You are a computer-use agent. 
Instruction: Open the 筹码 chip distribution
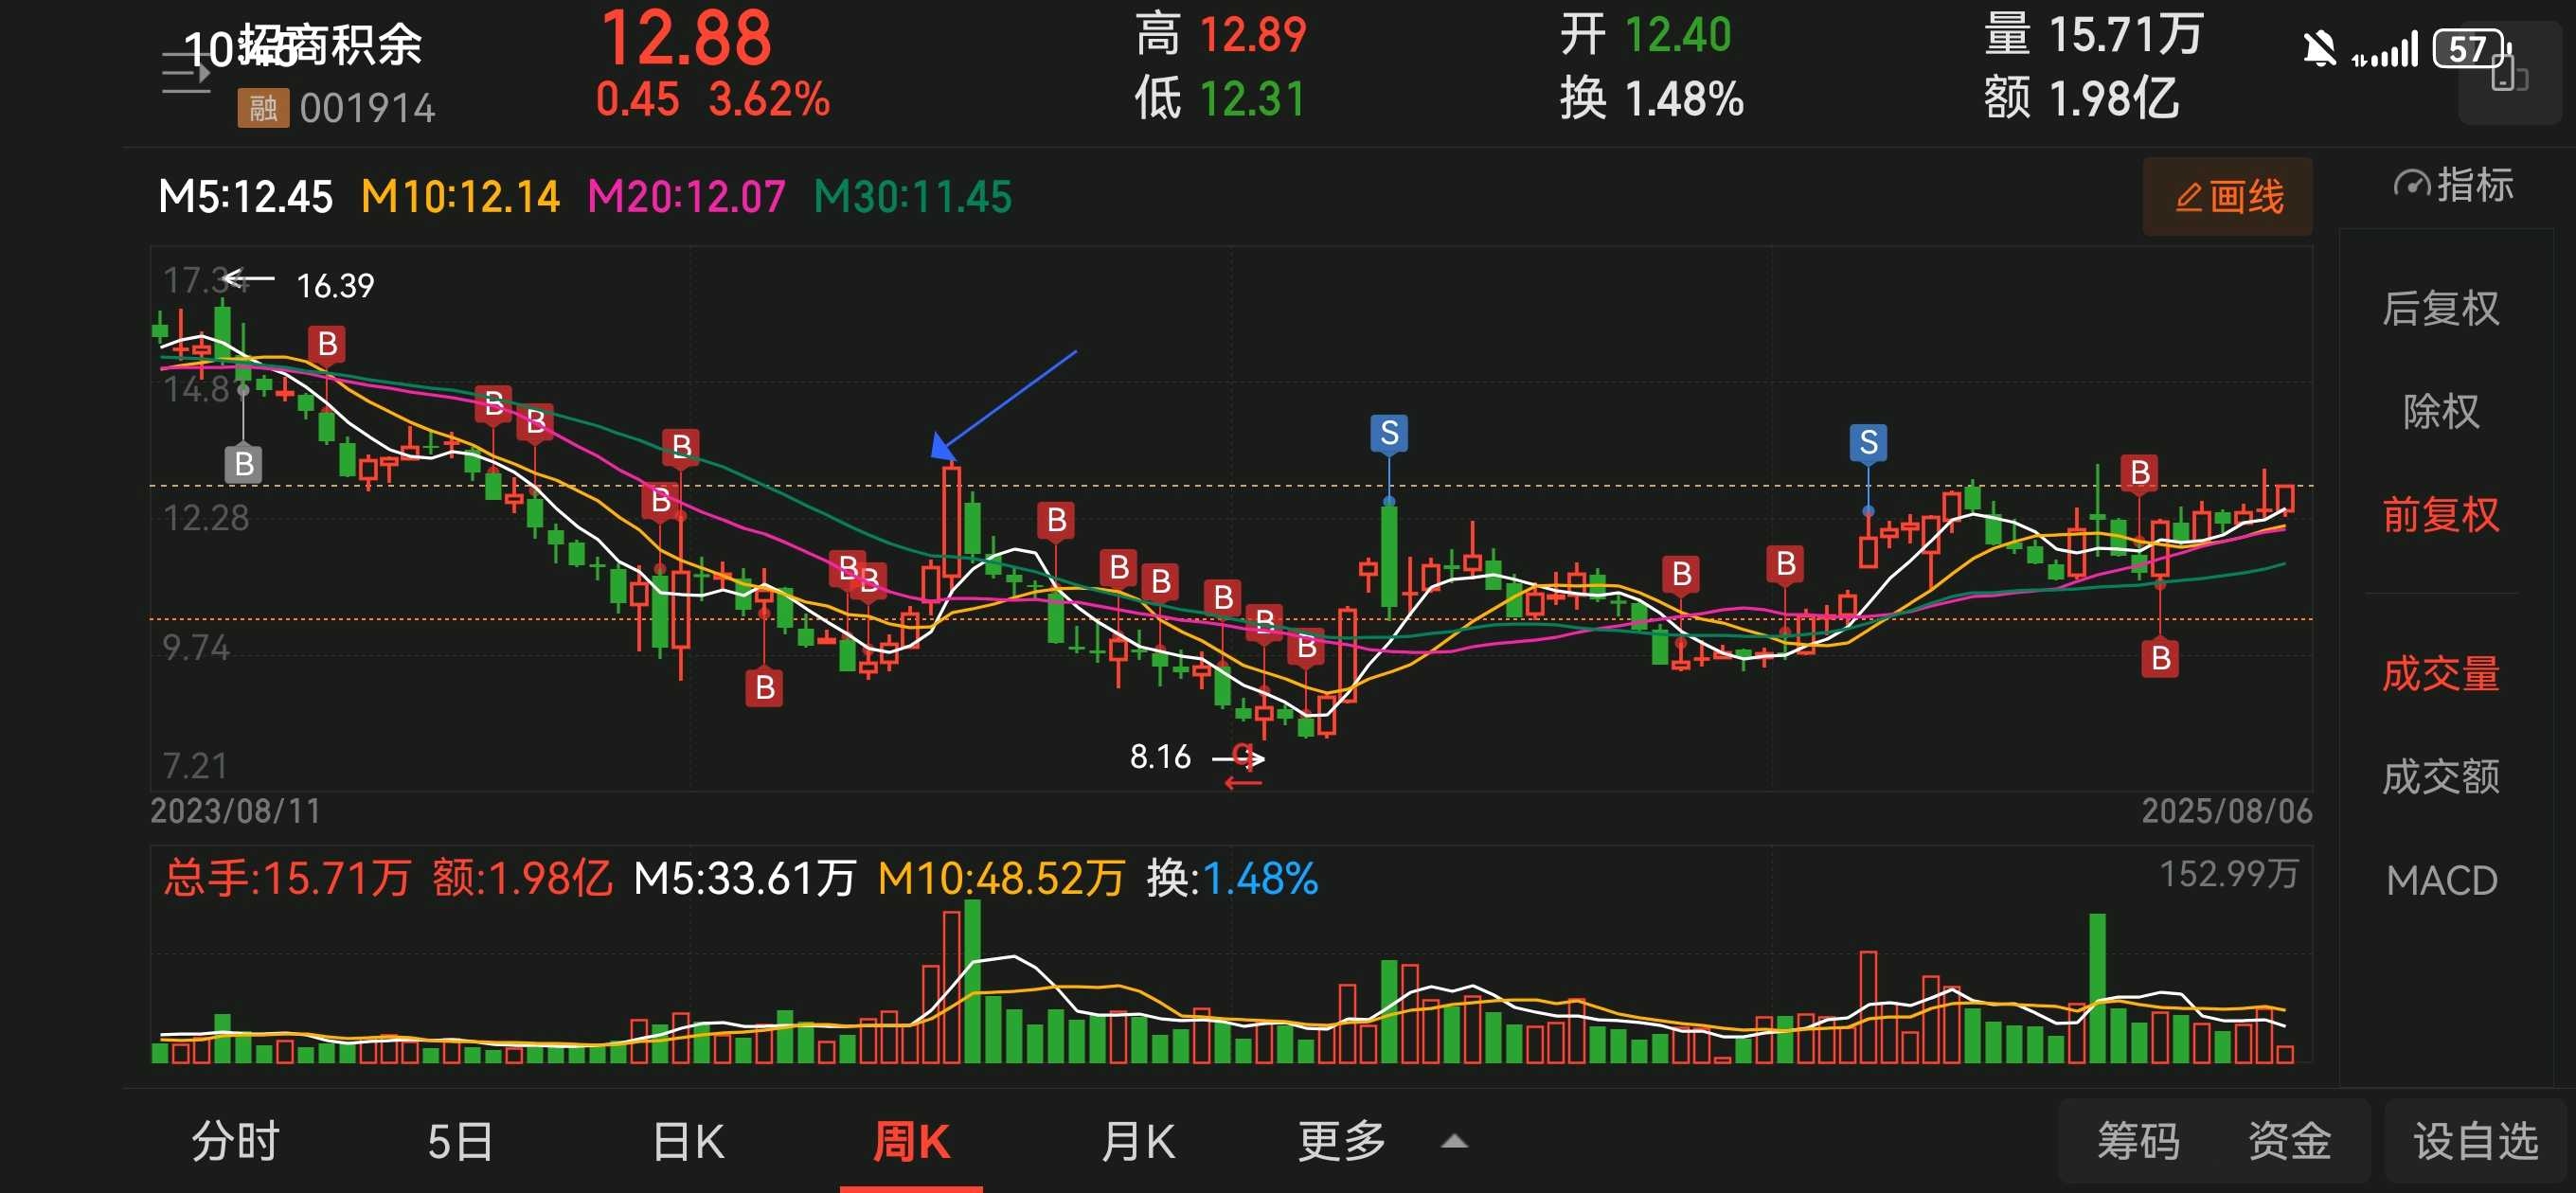(2138, 1141)
